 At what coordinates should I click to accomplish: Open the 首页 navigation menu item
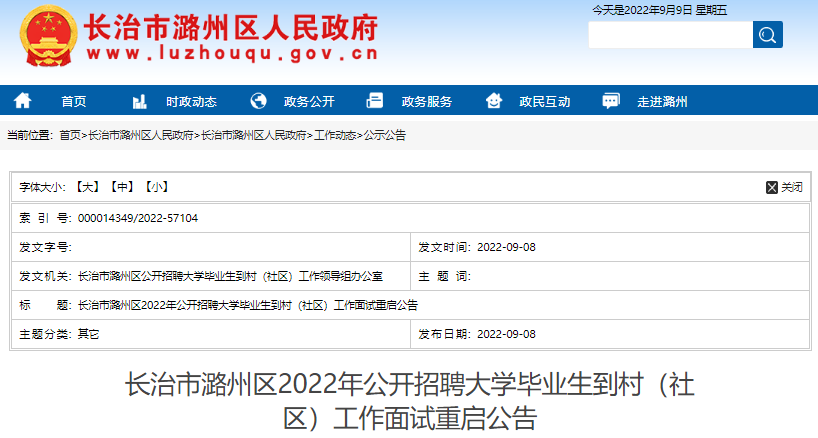point(74,101)
